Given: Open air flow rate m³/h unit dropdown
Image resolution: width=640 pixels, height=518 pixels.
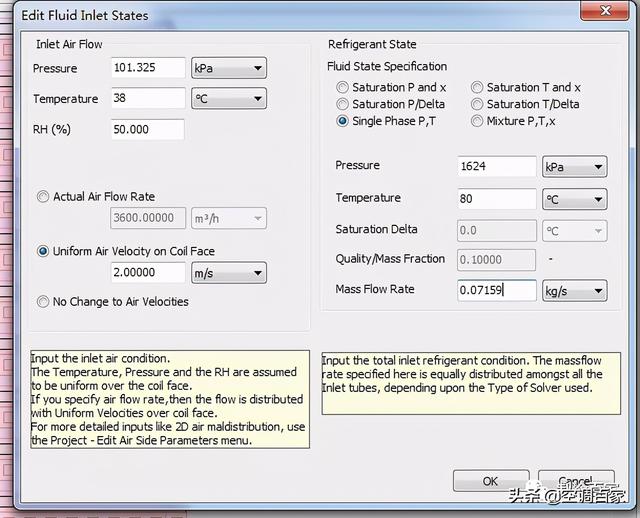Looking at the screenshot, I should pyautogui.click(x=229, y=218).
